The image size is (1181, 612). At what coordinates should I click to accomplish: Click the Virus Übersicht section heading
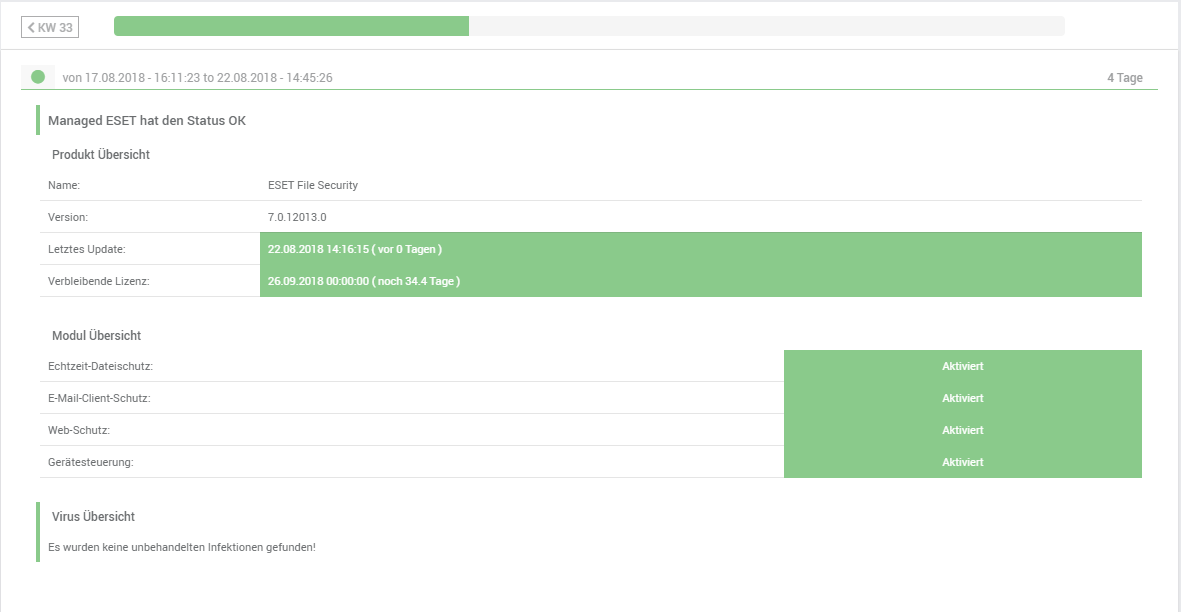pos(93,517)
